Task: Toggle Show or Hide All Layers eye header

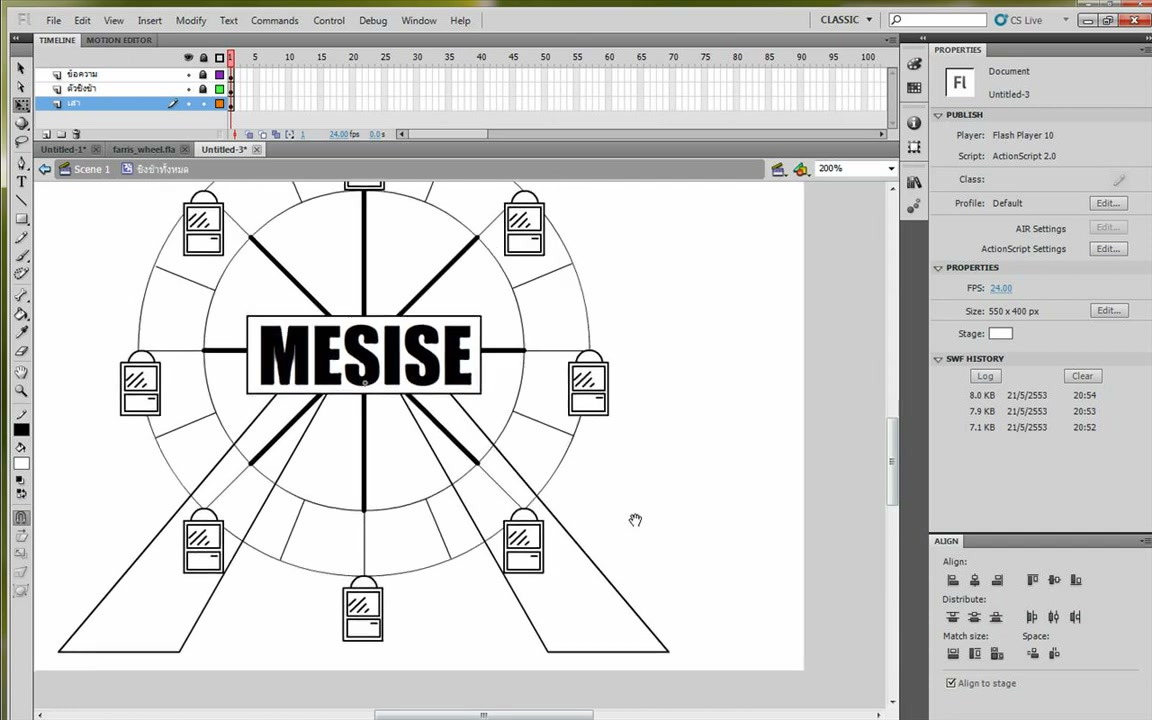Action: [x=189, y=57]
